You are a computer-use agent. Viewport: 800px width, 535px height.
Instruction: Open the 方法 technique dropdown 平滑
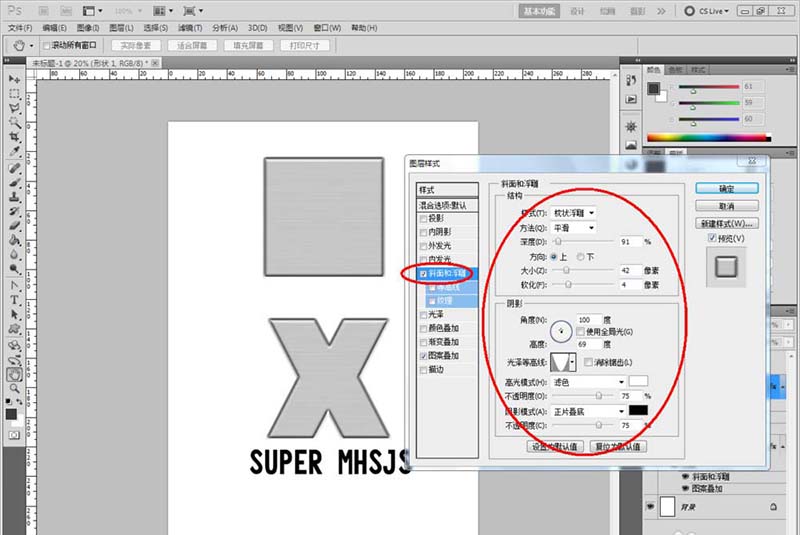[574, 227]
